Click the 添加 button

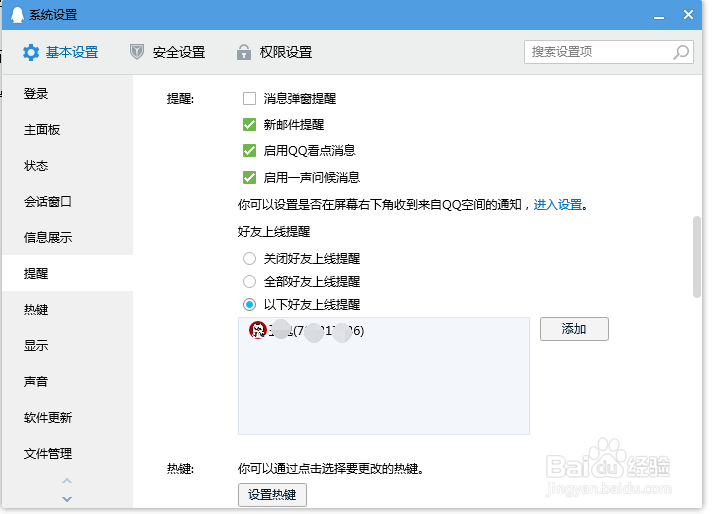coord(574,329)
